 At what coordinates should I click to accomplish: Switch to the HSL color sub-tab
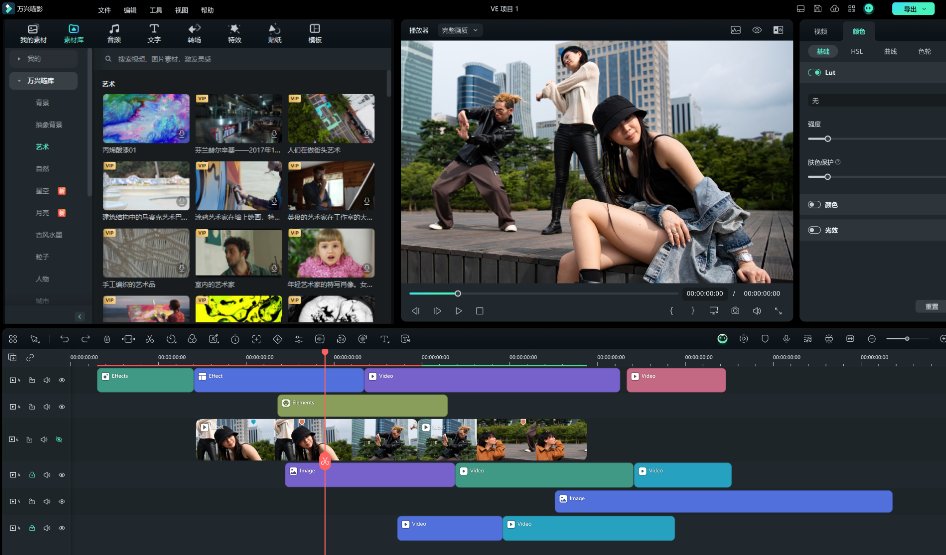[x=857, y=52]
